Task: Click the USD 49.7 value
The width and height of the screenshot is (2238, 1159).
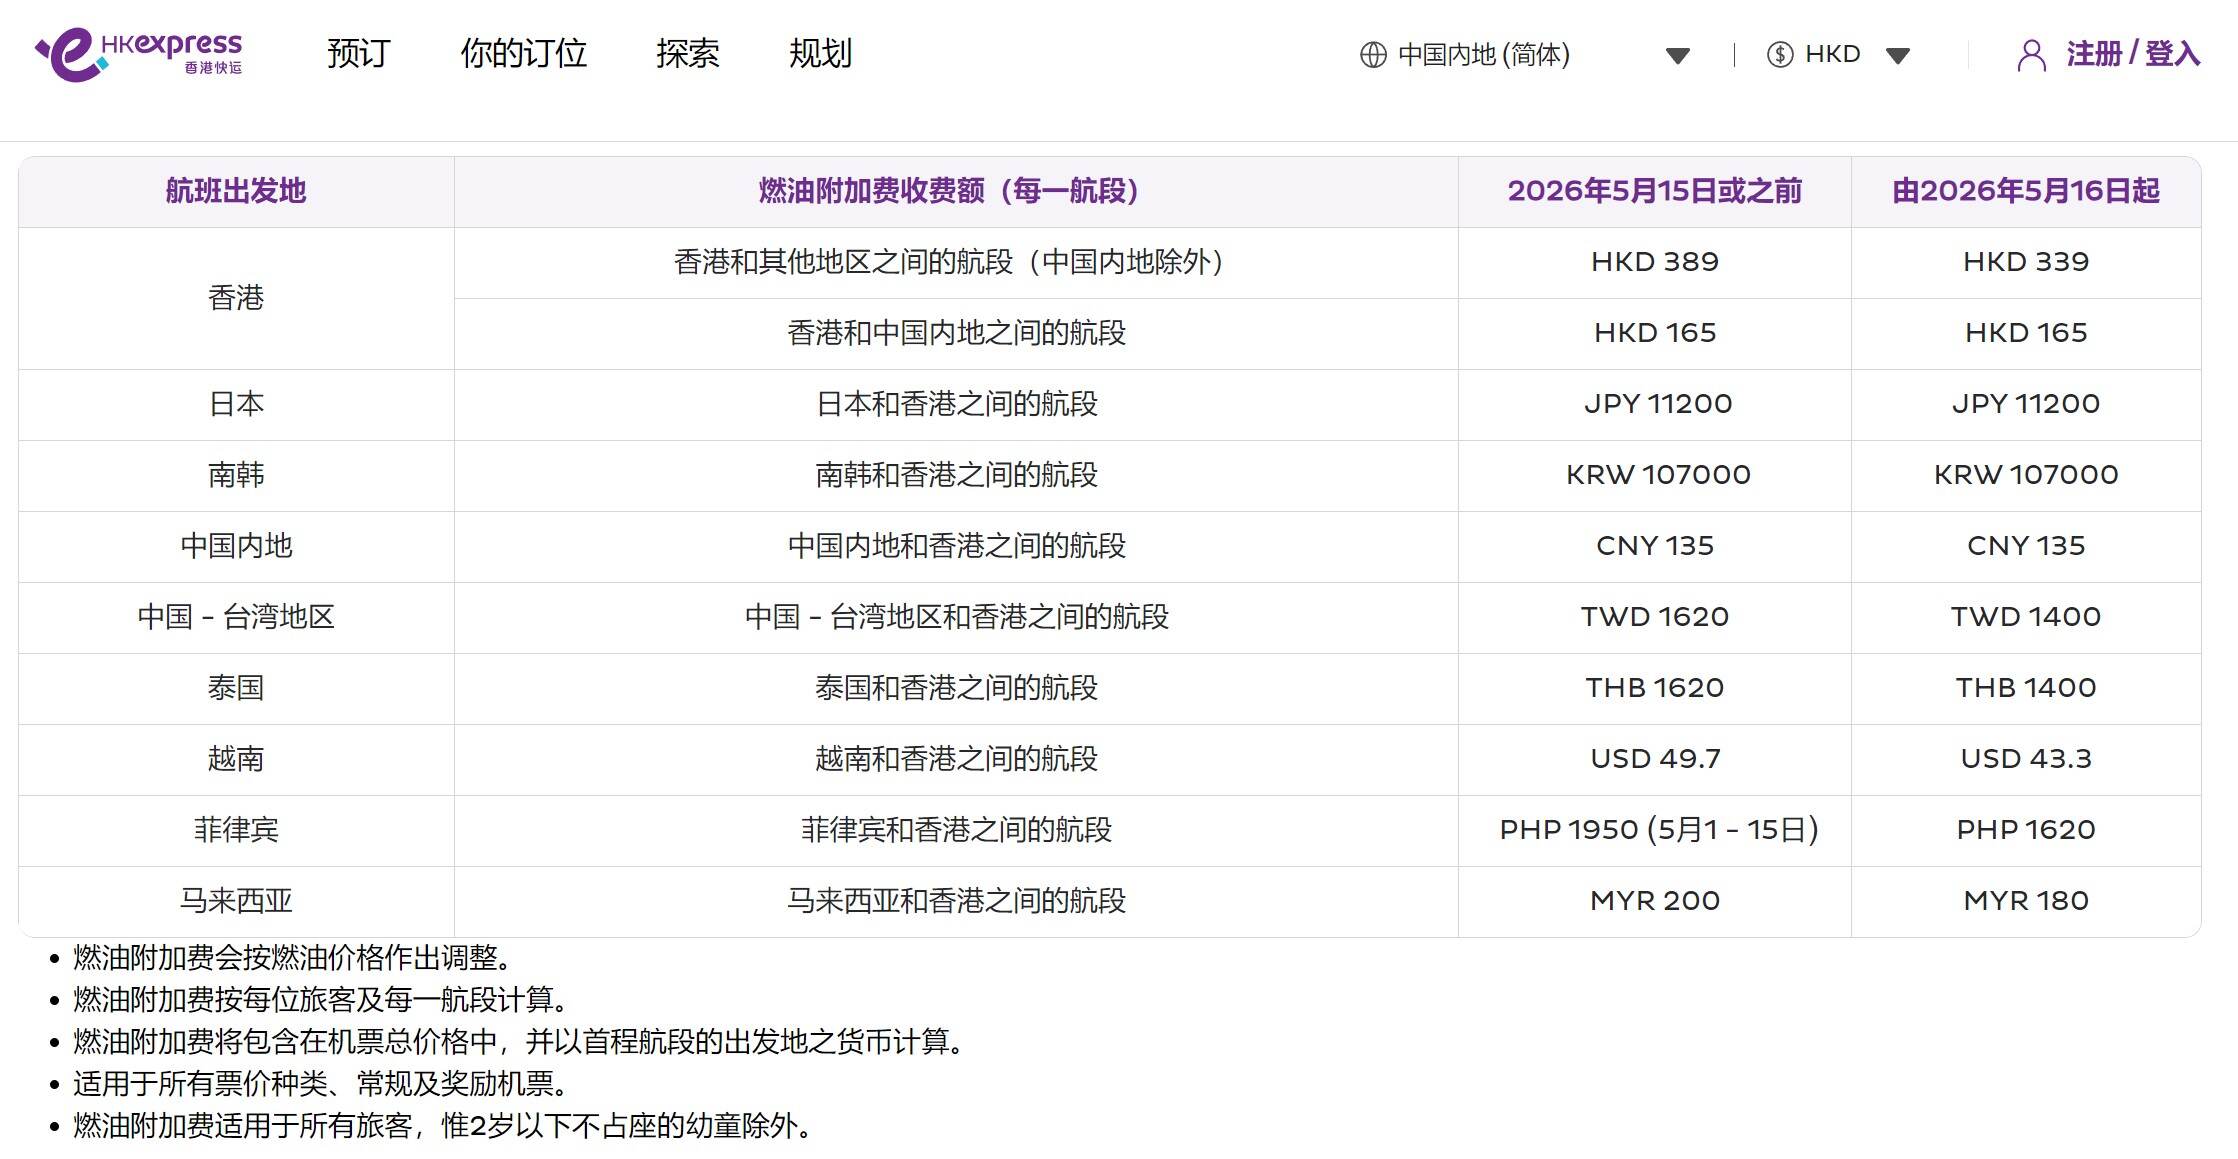Action: tap(1655, 759)
